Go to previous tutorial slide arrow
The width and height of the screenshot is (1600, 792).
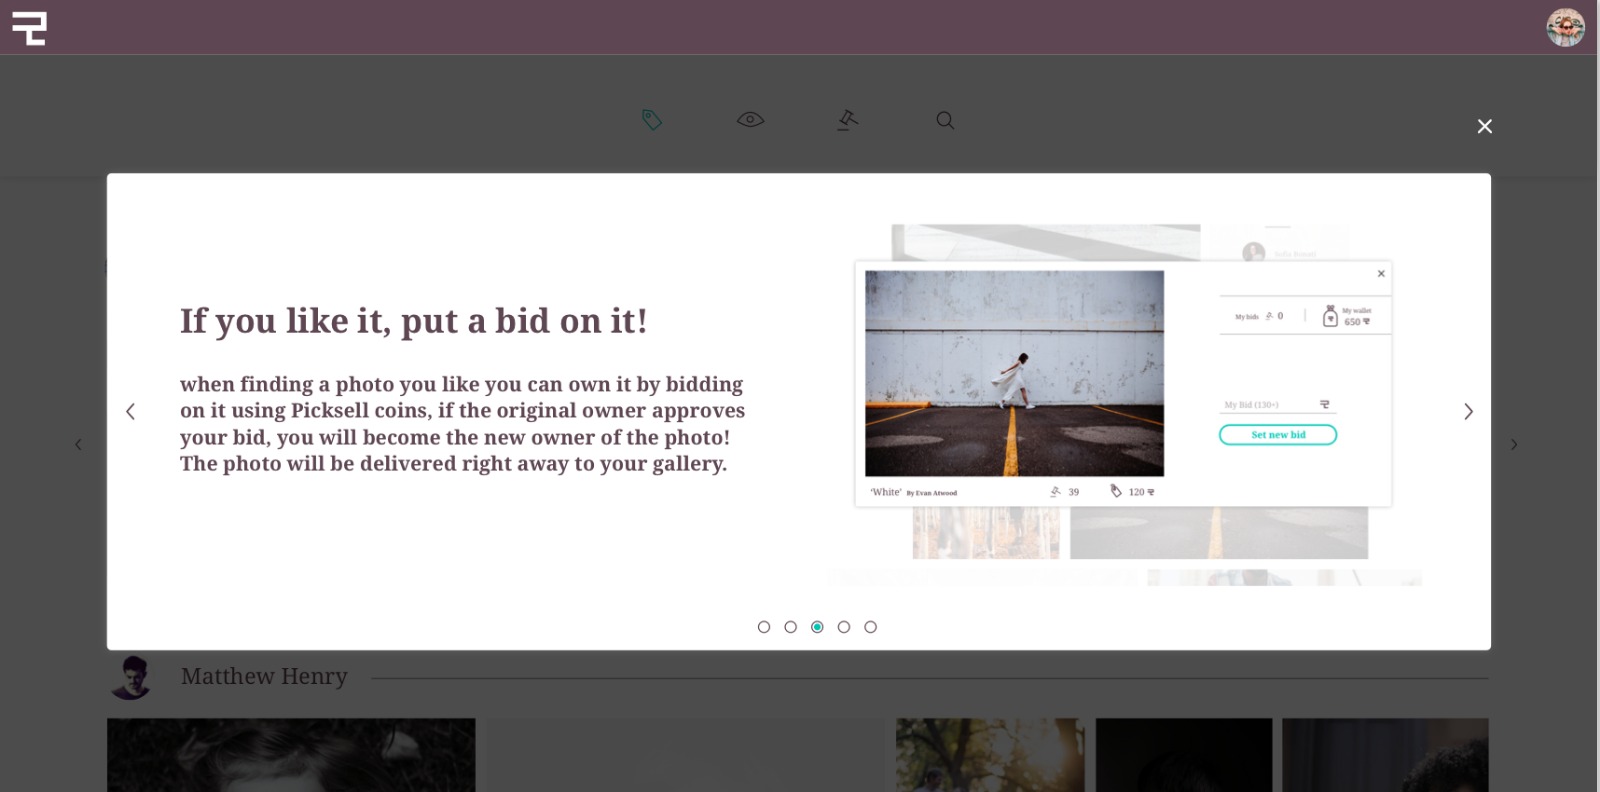click(x=130, y=411)
